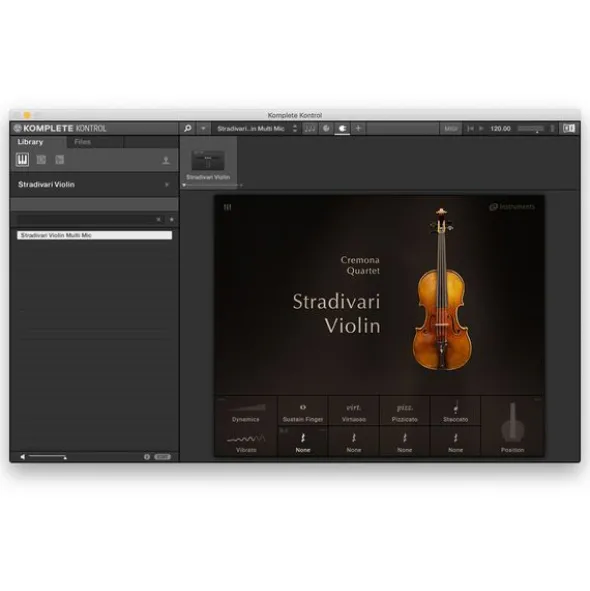Select the Instruments keyboard icon in browser
Image resolution: width=590 pixels, height=591 pixels.
click(22, 160)
